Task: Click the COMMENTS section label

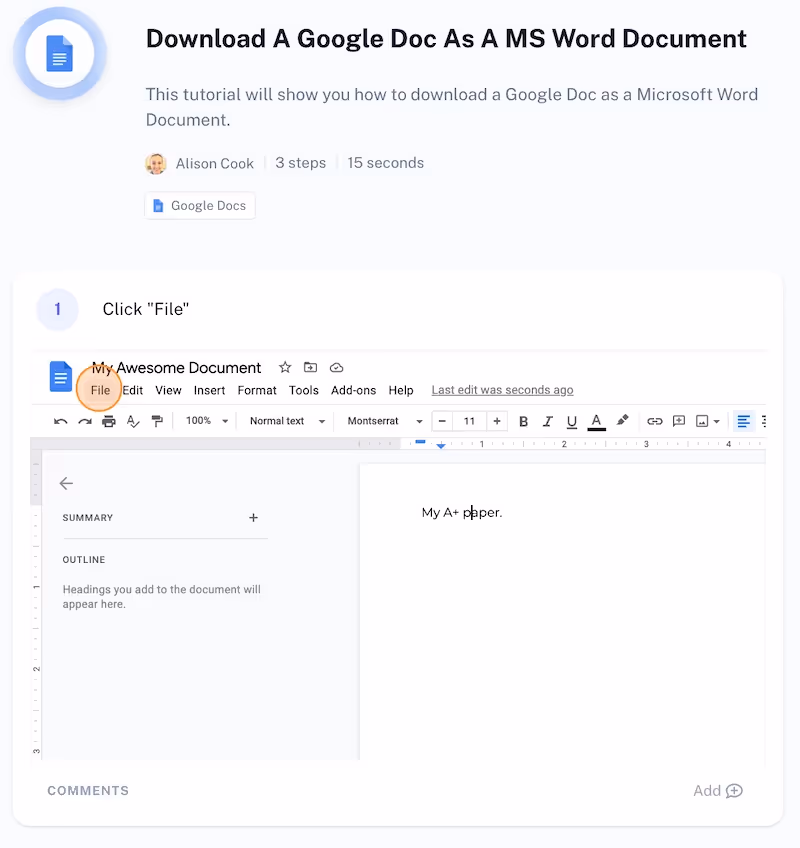Action: pos(88,791)
